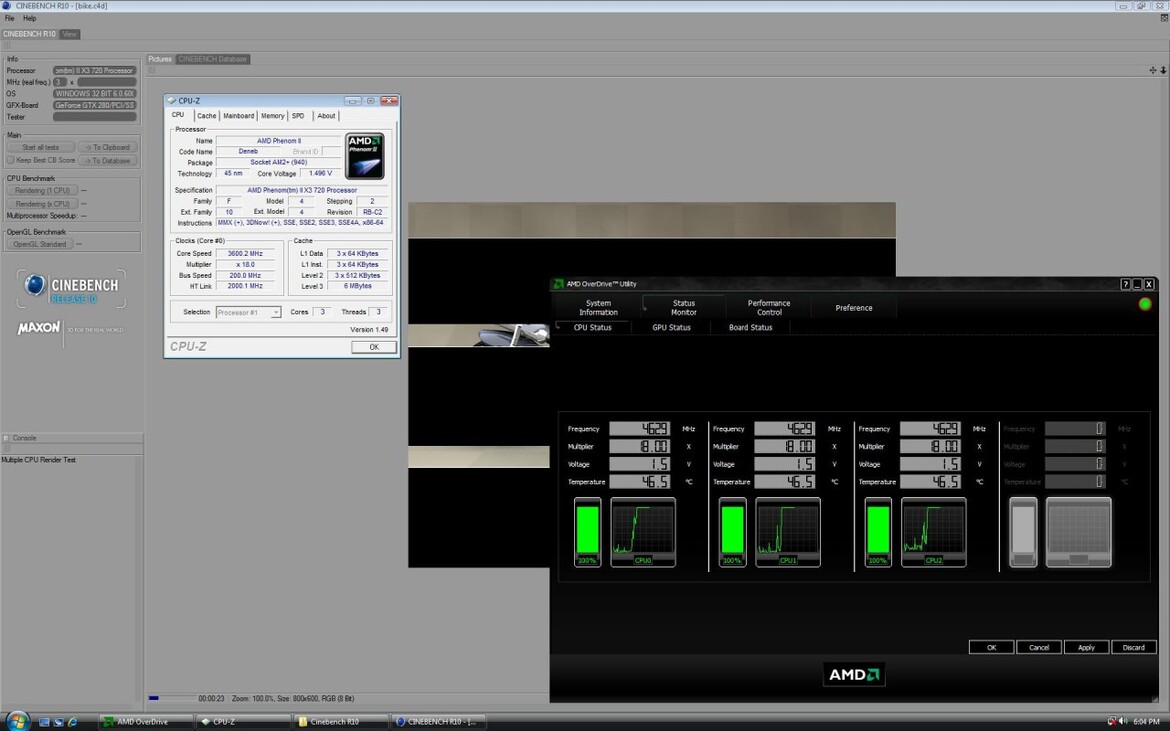Click CPU2 usage history graph
1170x731 pixels.
coord(933,532)
